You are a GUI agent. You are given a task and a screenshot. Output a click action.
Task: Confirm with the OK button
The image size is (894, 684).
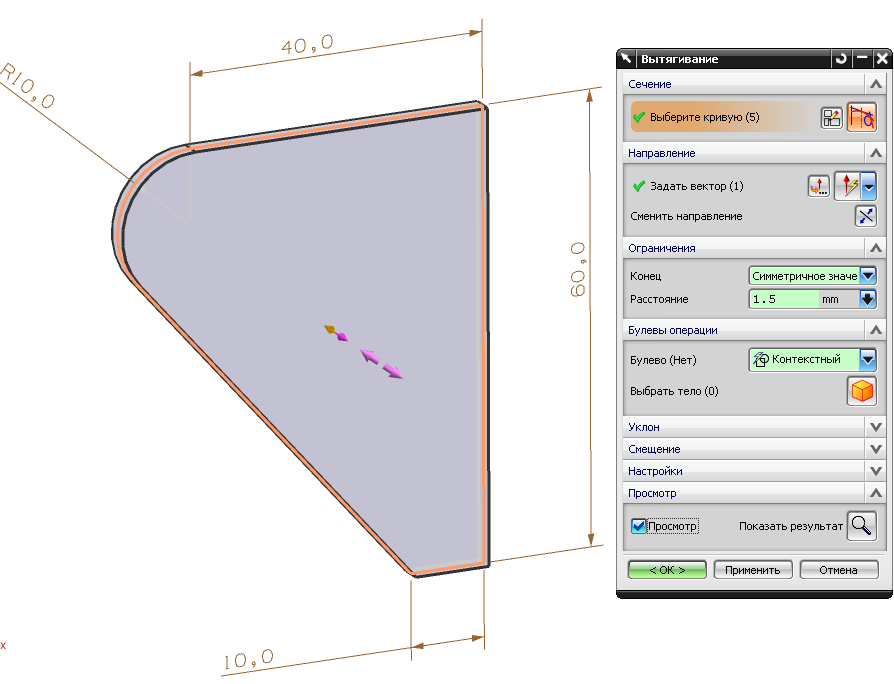pos(667,570)
